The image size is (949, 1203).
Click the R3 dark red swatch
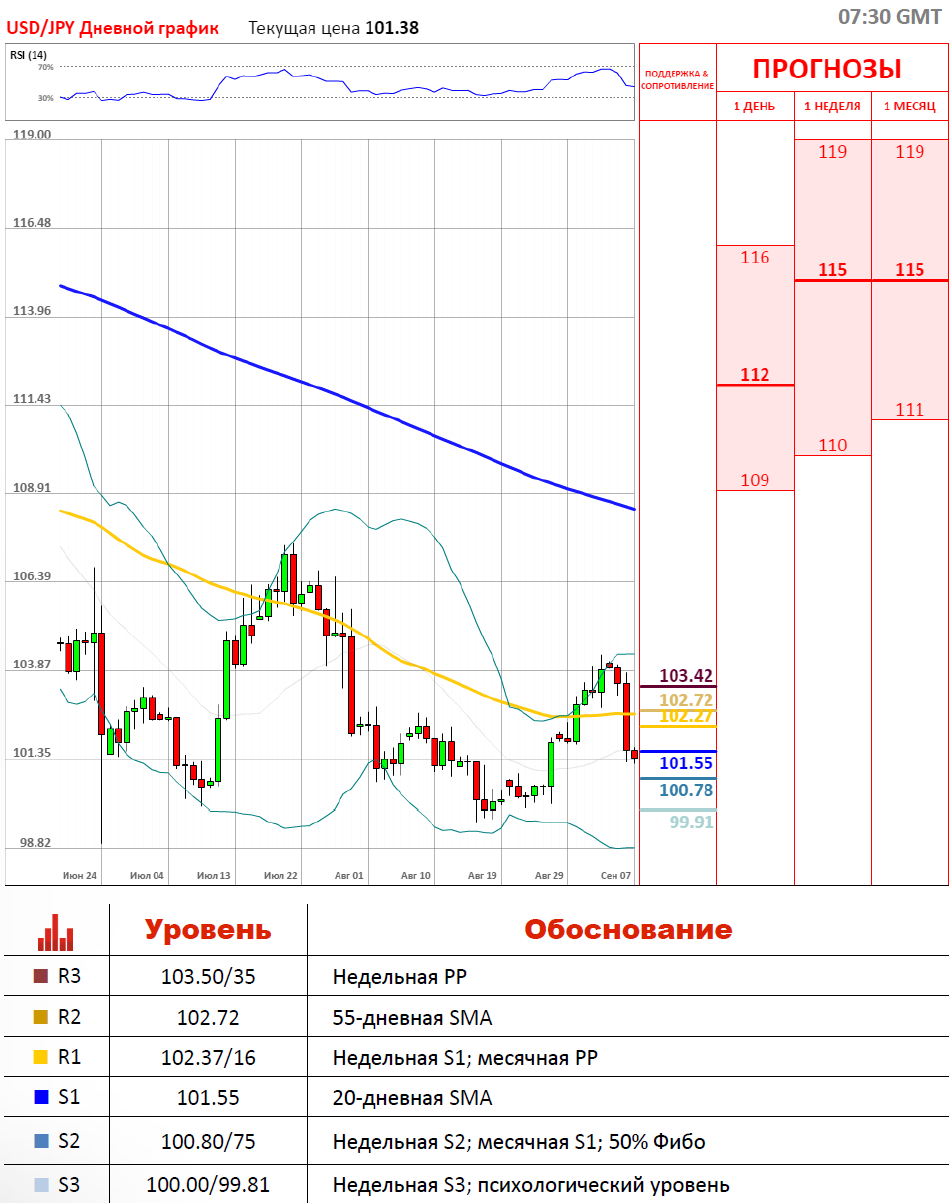41,976
